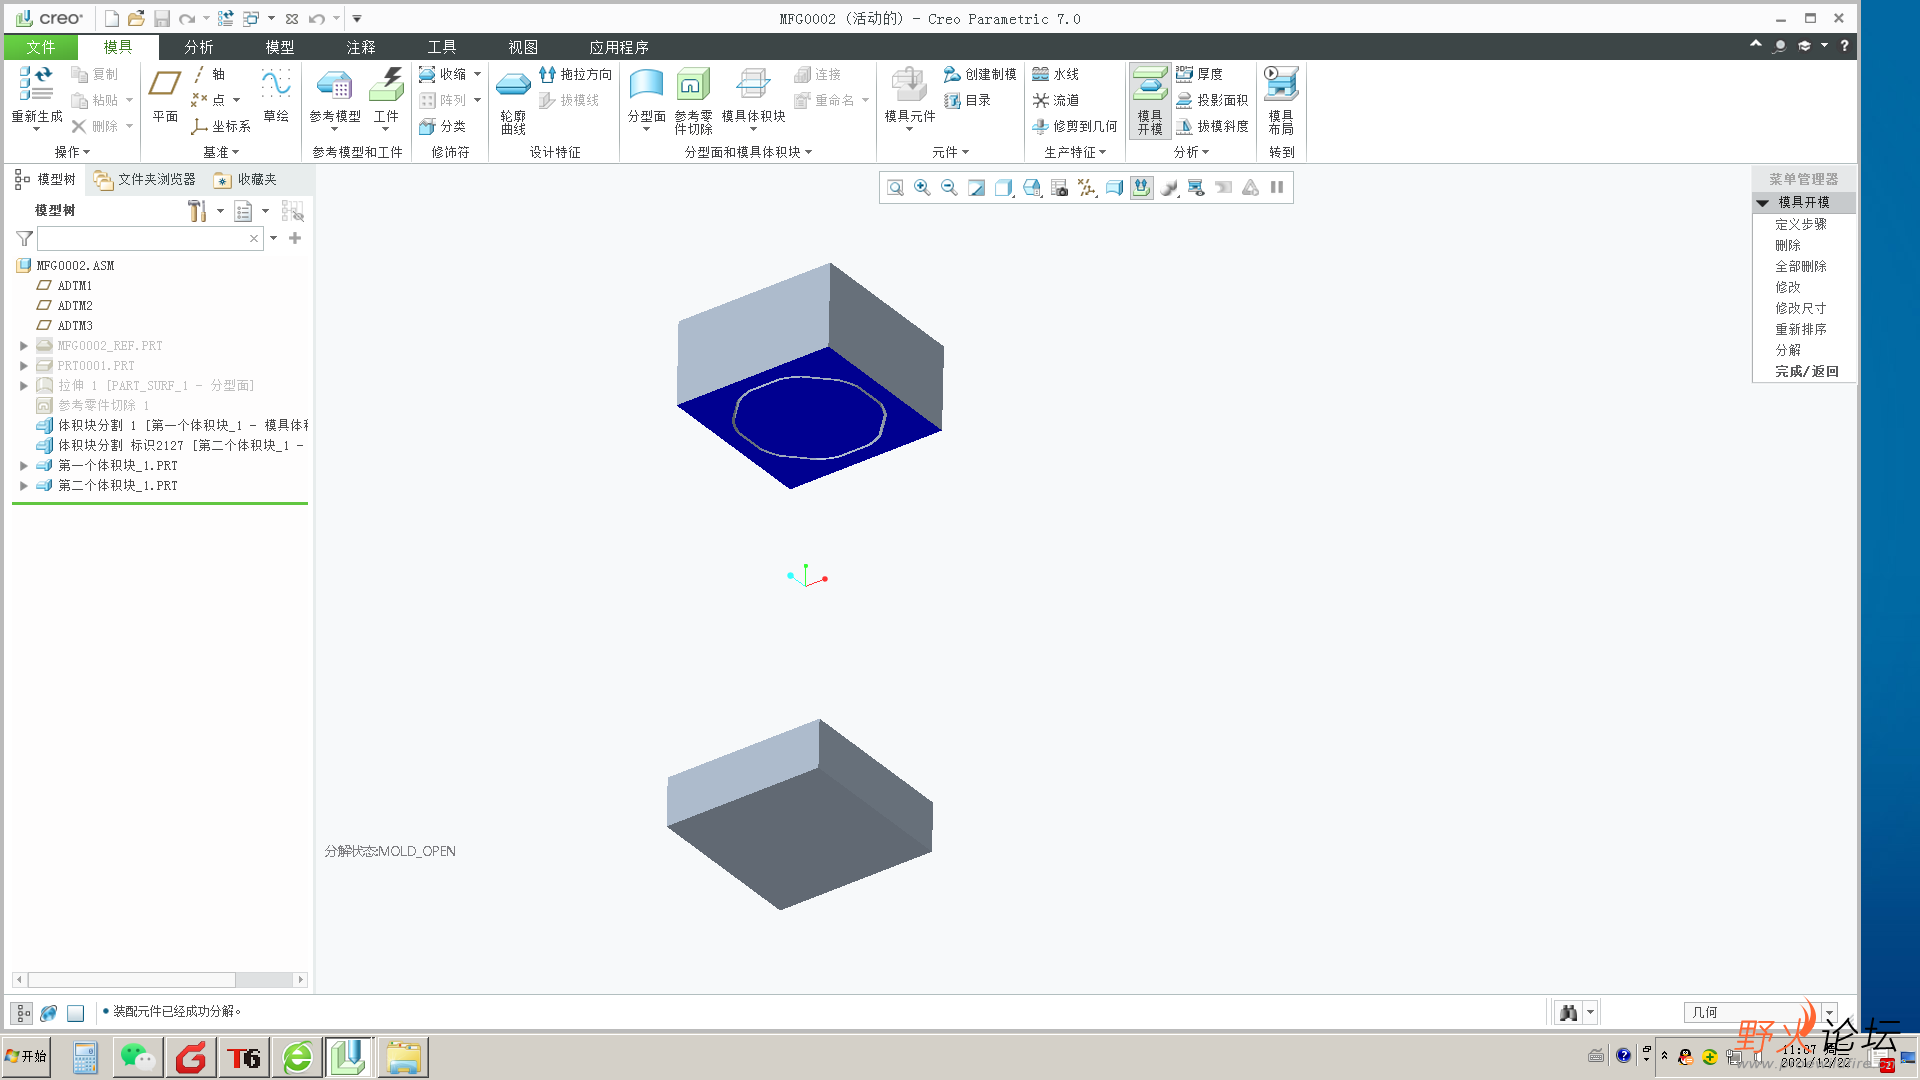1920x1080 pixels.
Task: Click the calculator icon in taskbar
Action: click(85, 1057)
